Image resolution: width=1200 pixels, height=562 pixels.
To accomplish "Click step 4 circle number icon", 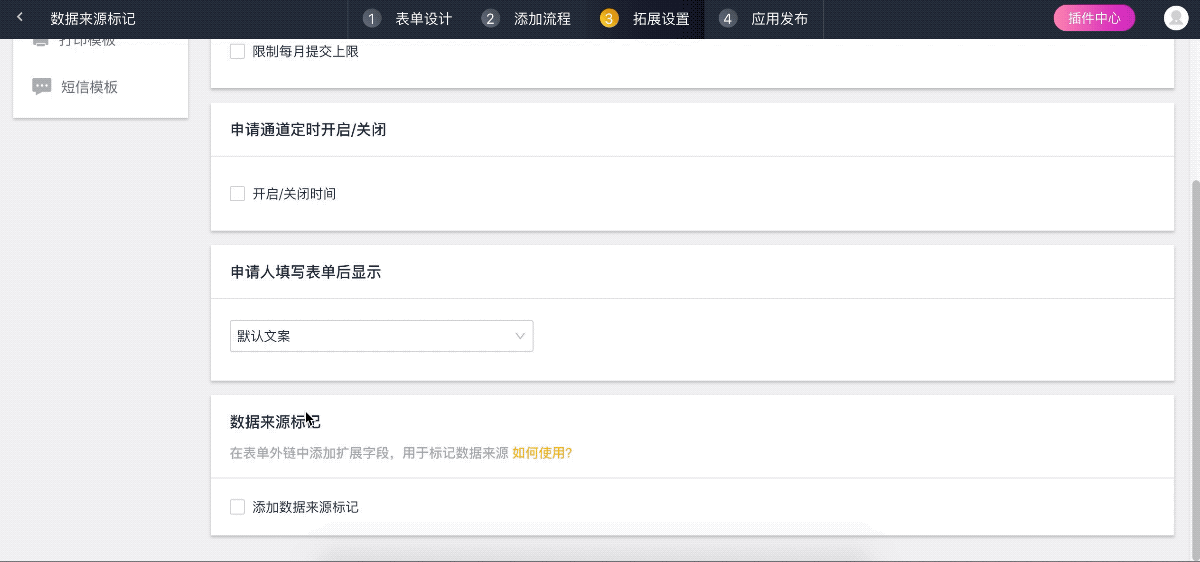I will click(728, 19).
